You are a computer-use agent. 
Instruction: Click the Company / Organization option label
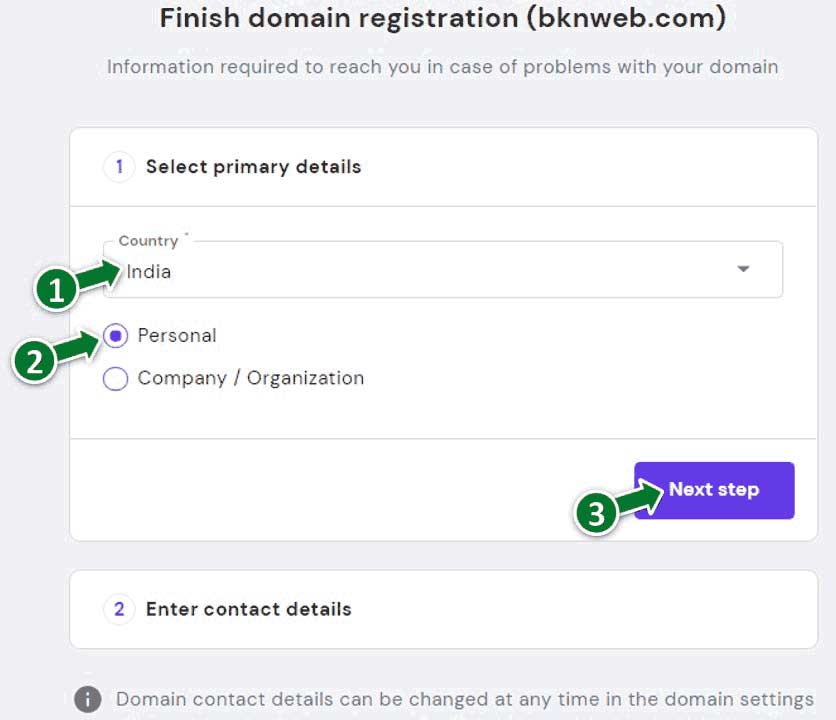tap(251, 379)
